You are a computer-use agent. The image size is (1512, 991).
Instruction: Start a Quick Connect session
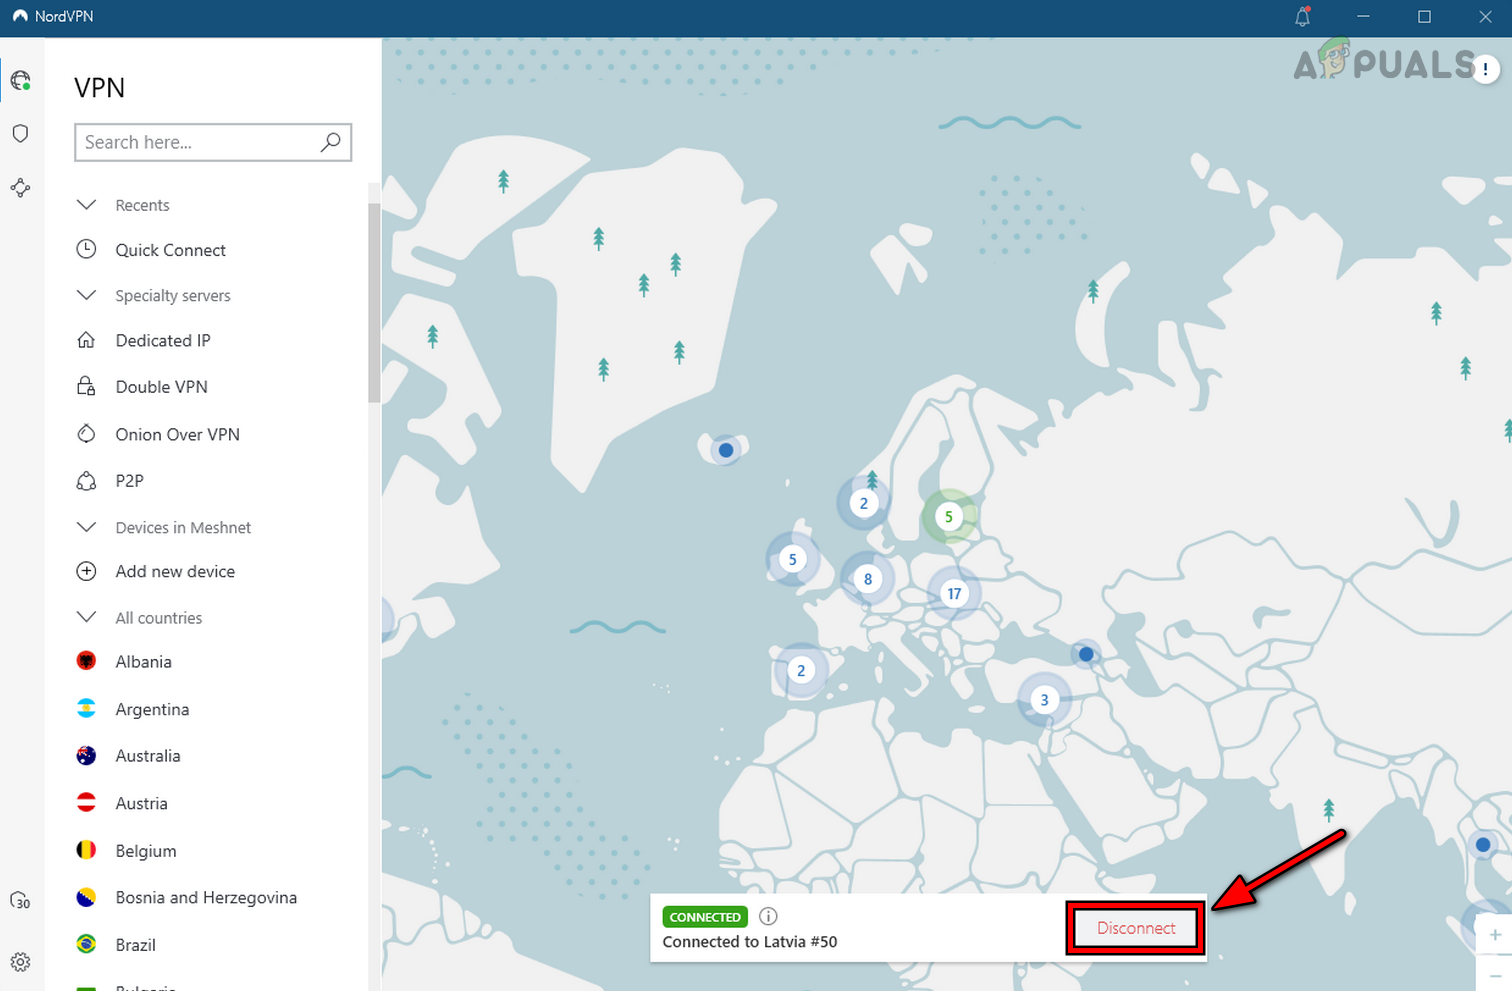click(170, 249)
